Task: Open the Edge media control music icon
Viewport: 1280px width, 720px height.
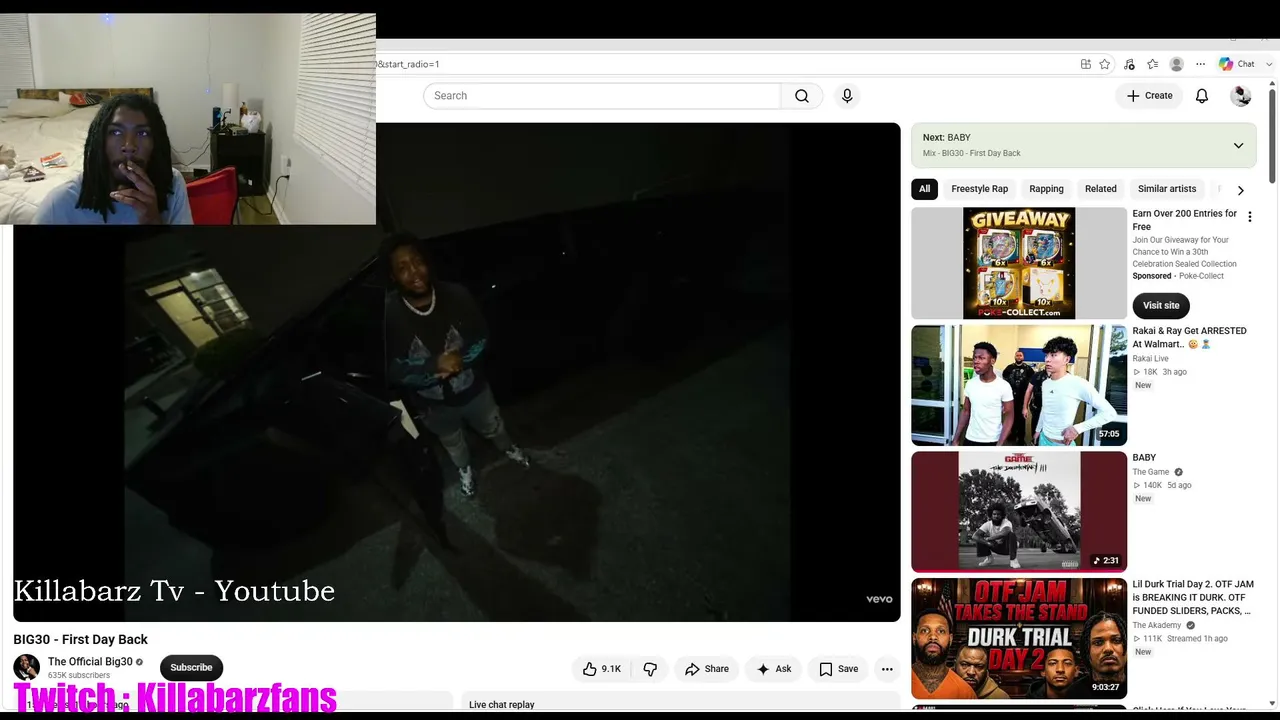Action: (x=1129, y=64)
